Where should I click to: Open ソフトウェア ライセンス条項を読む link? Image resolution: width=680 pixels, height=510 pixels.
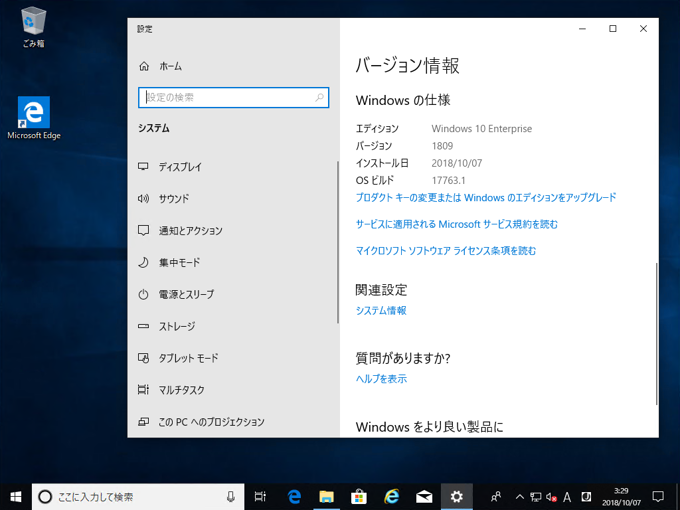[x=446, y=251]
